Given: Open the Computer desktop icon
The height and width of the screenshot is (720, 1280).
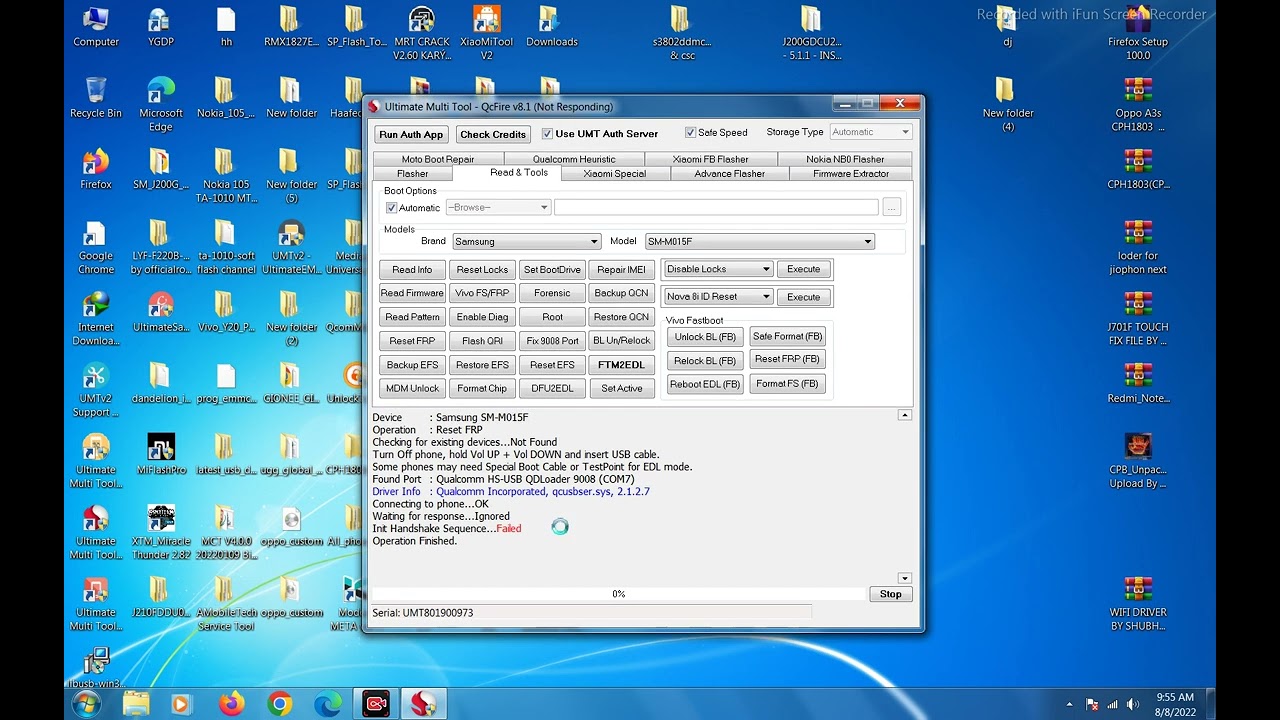Looking at the screenshot, I should click(96, 27).
